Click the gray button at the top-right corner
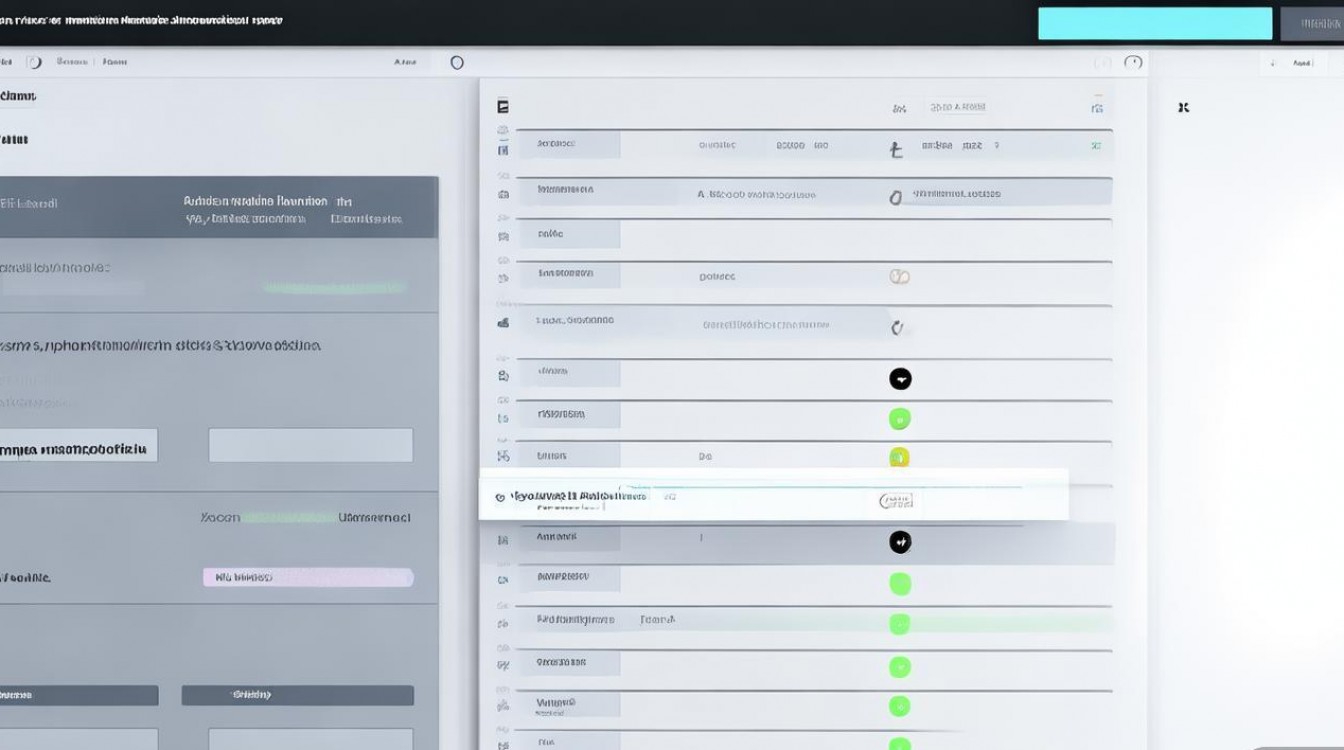This screenshot has width=1344, height=750. pos(1311,24)
